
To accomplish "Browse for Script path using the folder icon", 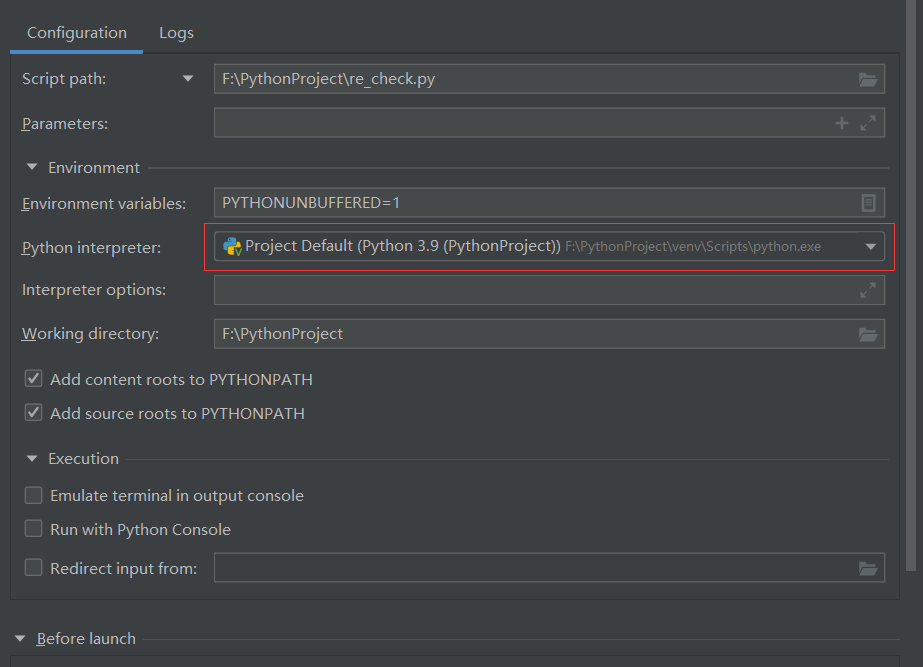I will point(866,78).
